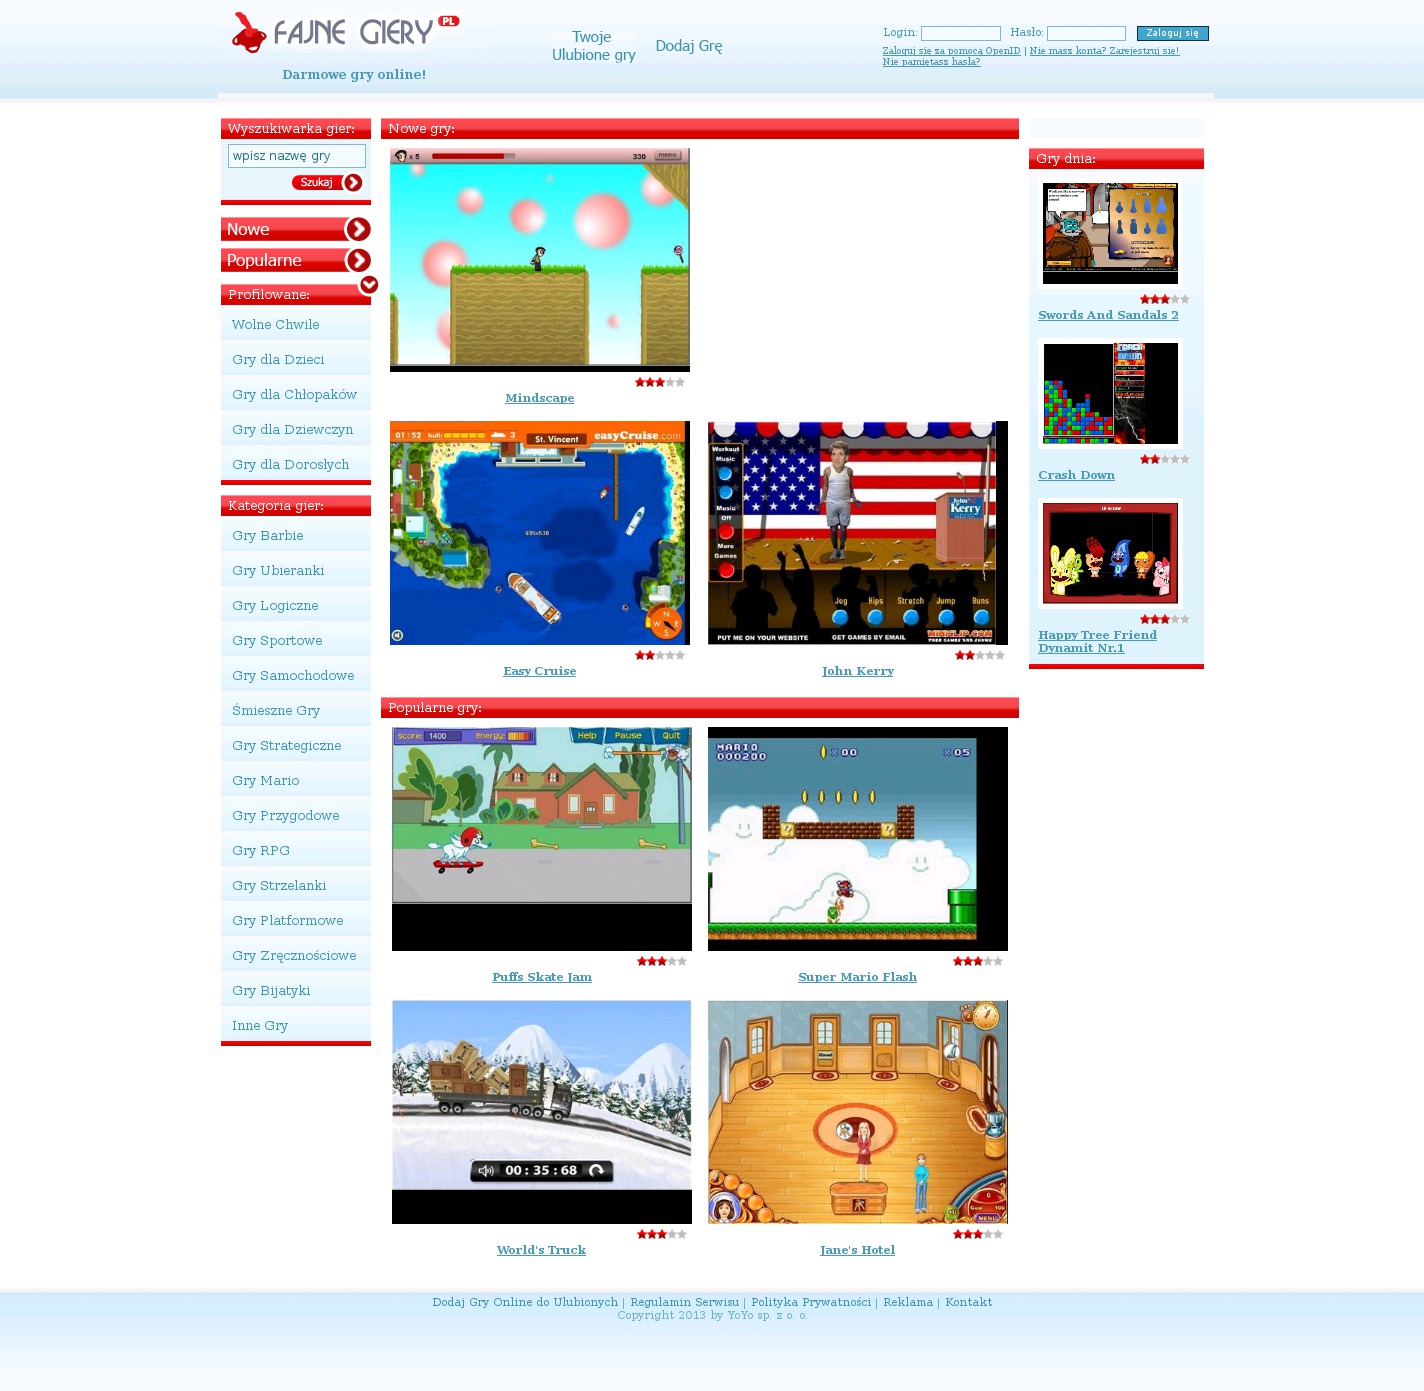Open Gry dla Chłopaków category
Screen dimensions: 1424x1391
point(296,395)
